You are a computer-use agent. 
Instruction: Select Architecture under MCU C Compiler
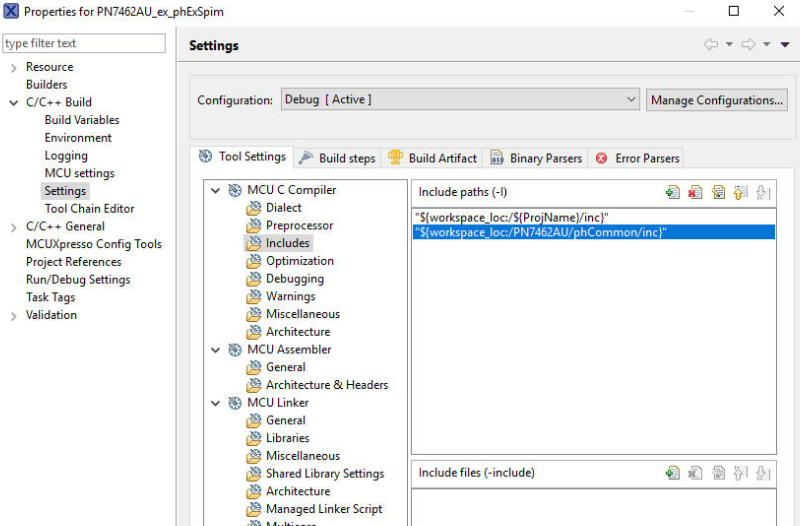tap(298, 332)
